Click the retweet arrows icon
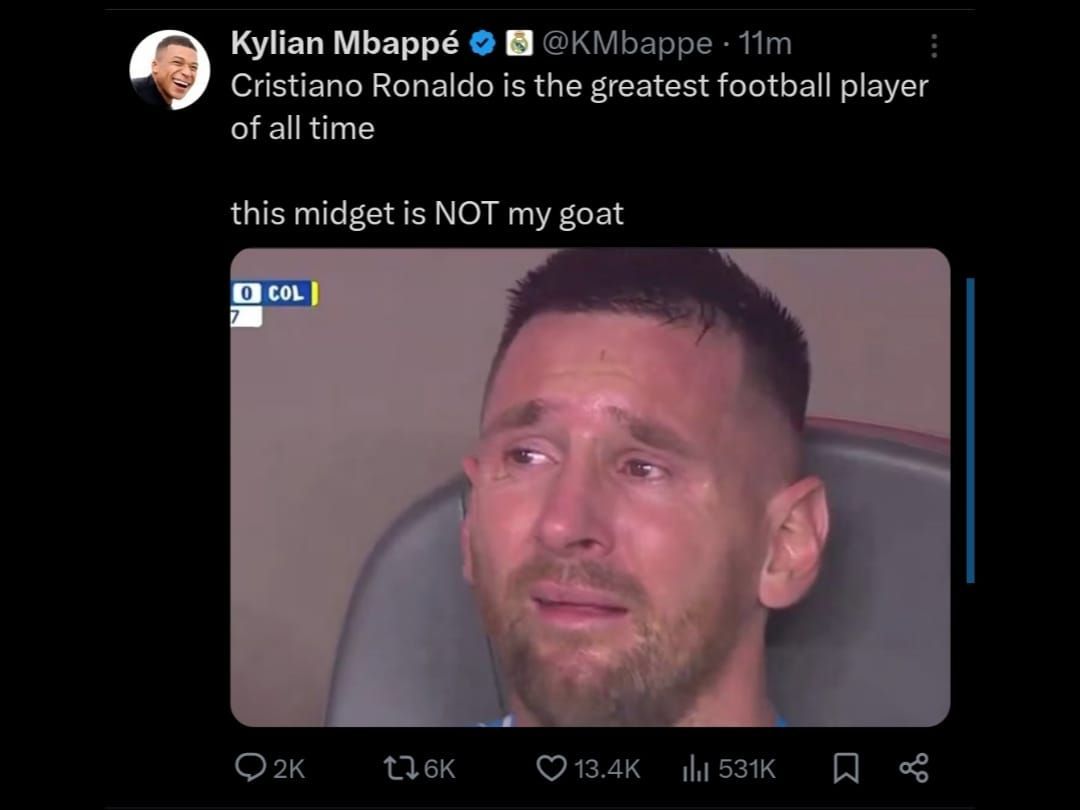Viewport: 1080px width, 810px height. (401, 768)
